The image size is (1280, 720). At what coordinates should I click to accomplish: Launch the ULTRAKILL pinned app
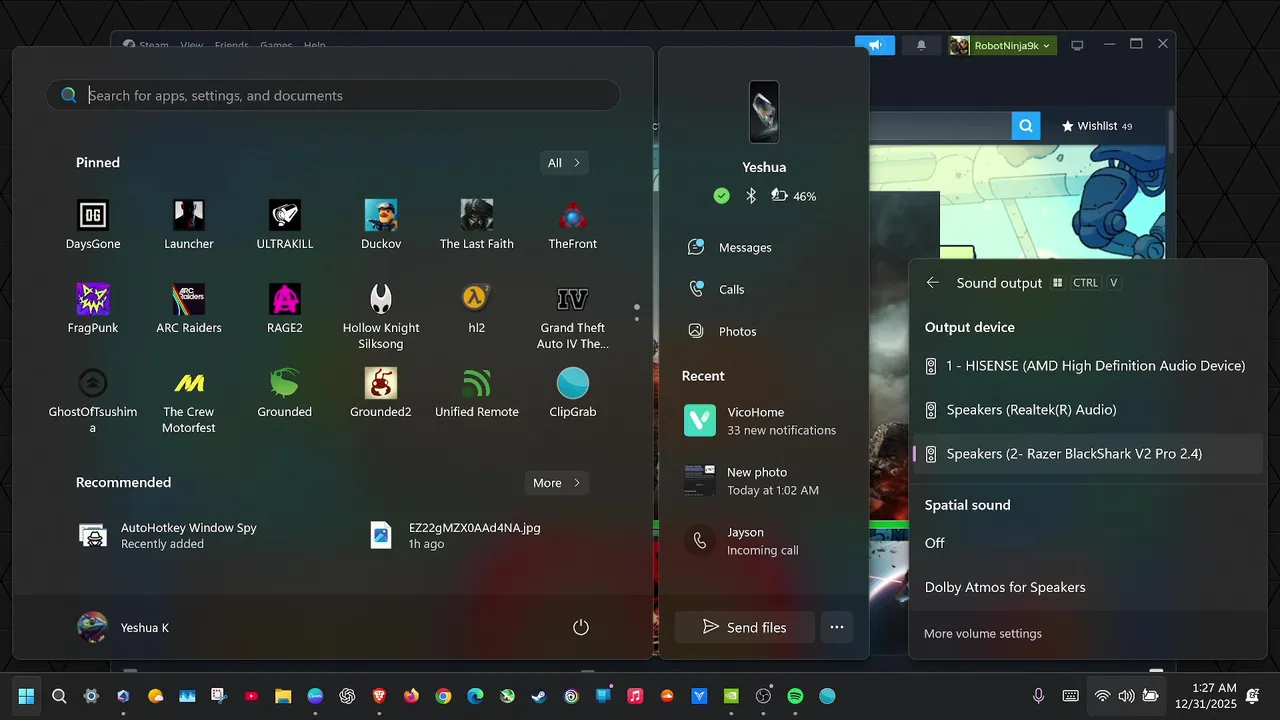pyautogui.click(x=285, y=224)
